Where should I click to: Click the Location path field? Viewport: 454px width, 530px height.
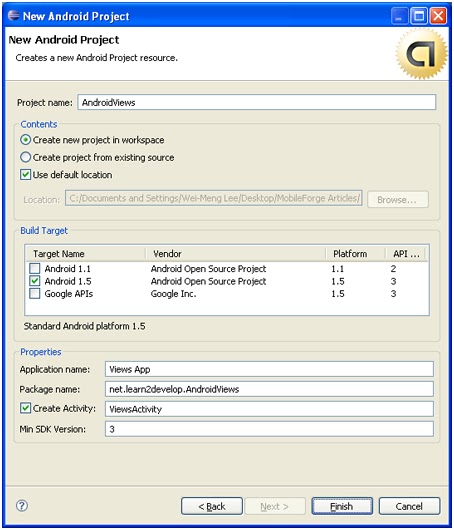click(214, 198)
